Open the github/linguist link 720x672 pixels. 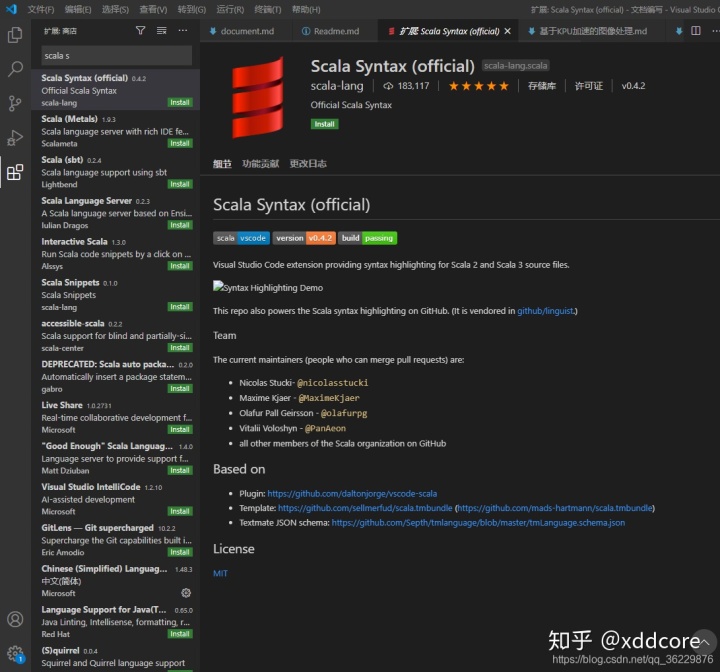pos(546,311)
